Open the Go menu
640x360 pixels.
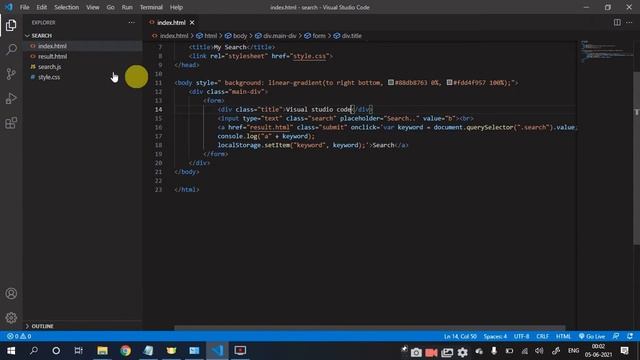pyautogui.click(x=111, y=7)
